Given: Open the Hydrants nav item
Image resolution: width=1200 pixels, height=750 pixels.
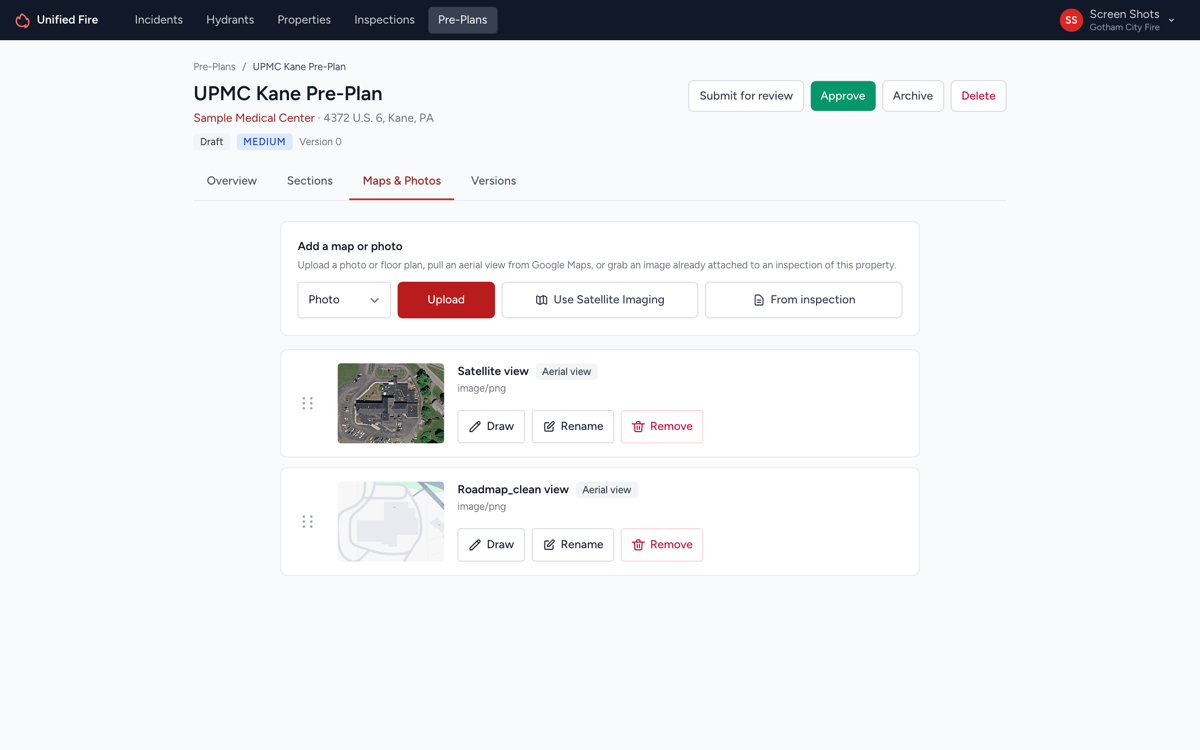Looking at the screenshot, I should (230, 20).
